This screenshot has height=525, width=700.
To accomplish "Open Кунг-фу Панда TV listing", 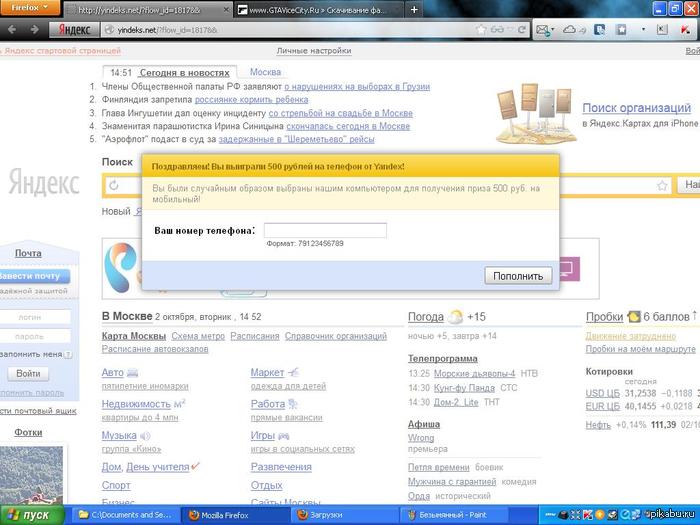I will coord(464,388).
